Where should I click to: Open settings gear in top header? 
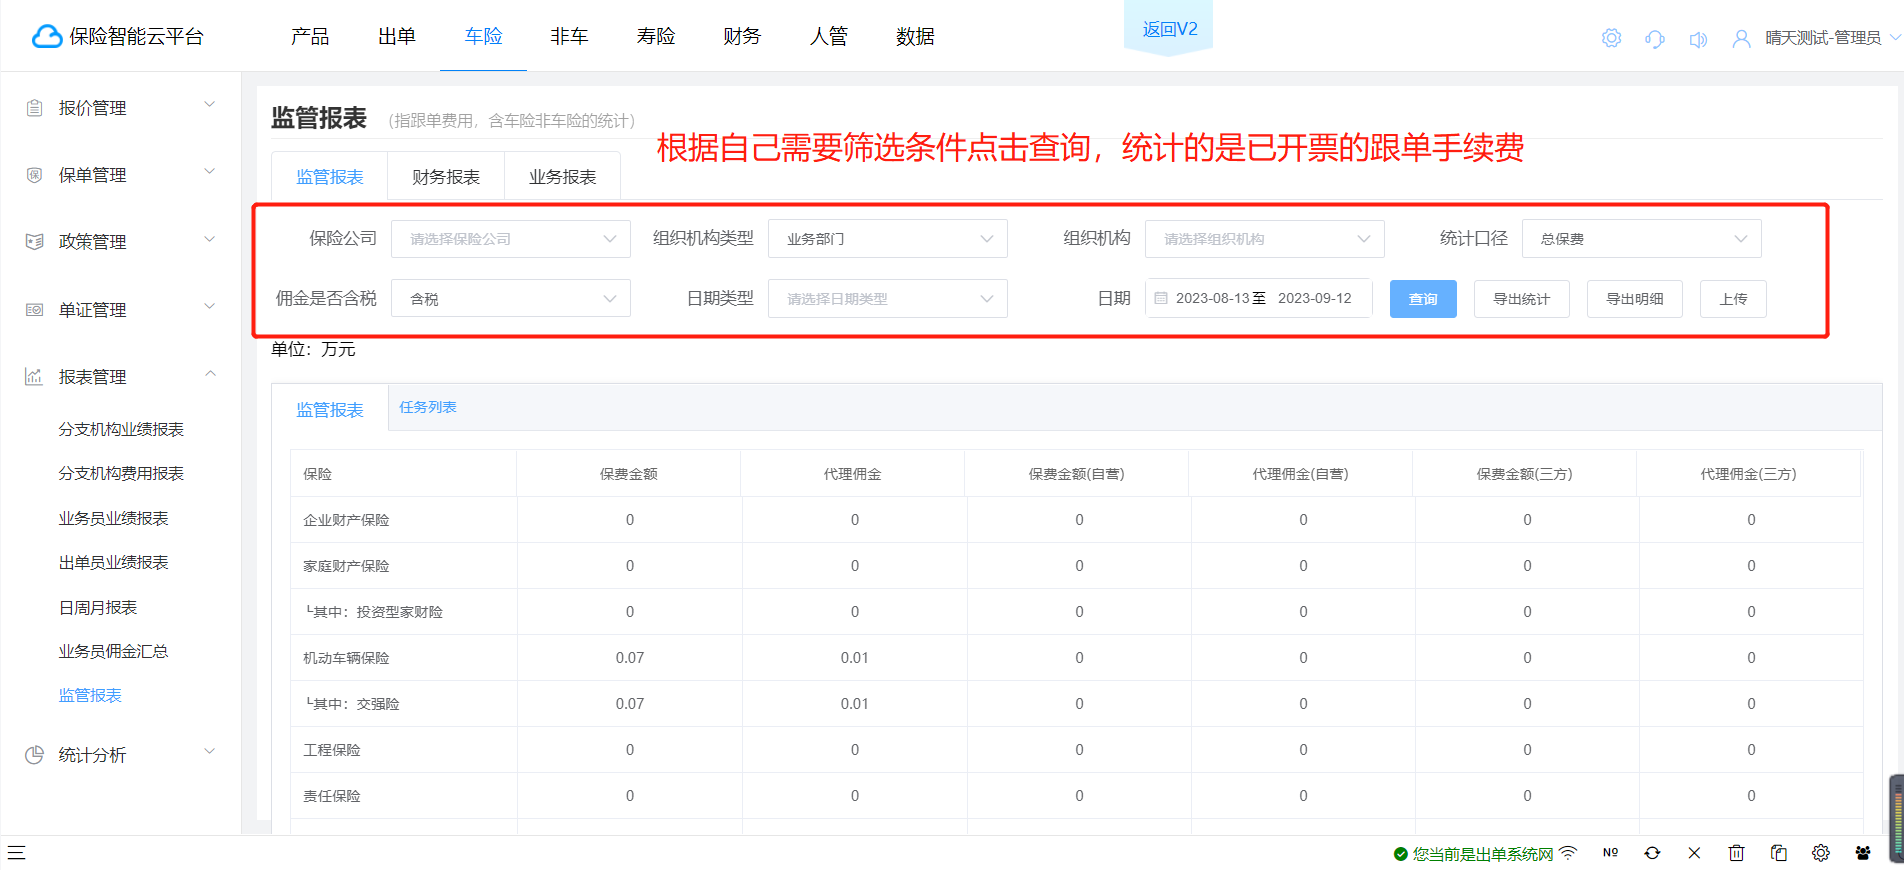(1611, 38)
